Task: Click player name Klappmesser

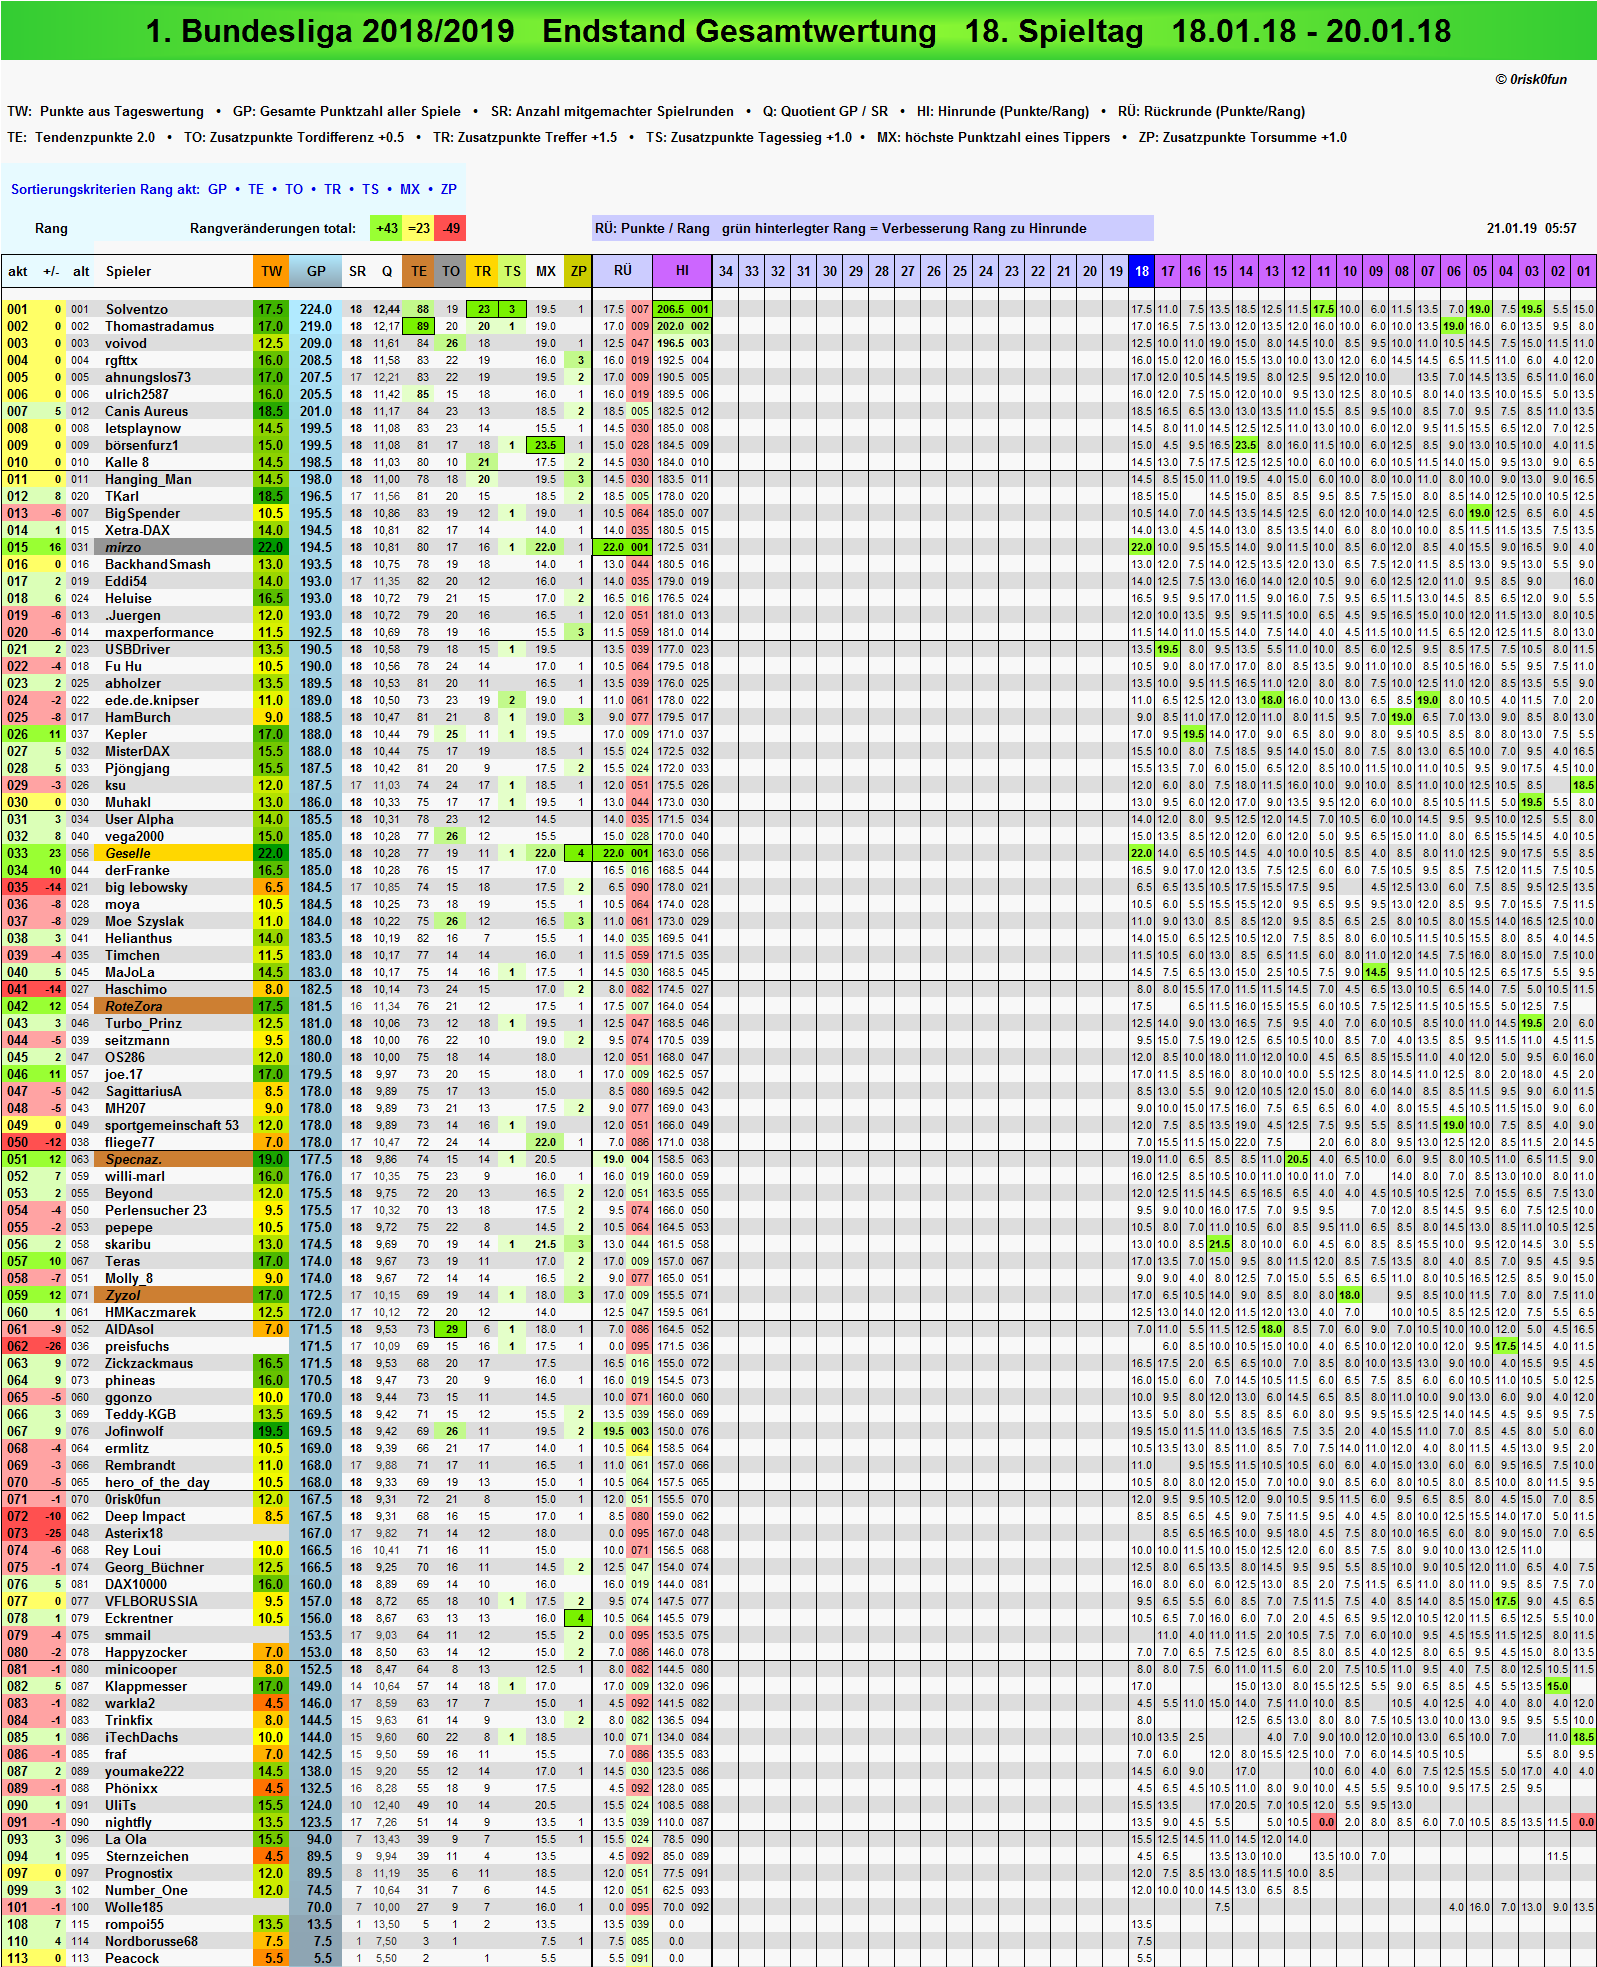Action: (146, 1686)
